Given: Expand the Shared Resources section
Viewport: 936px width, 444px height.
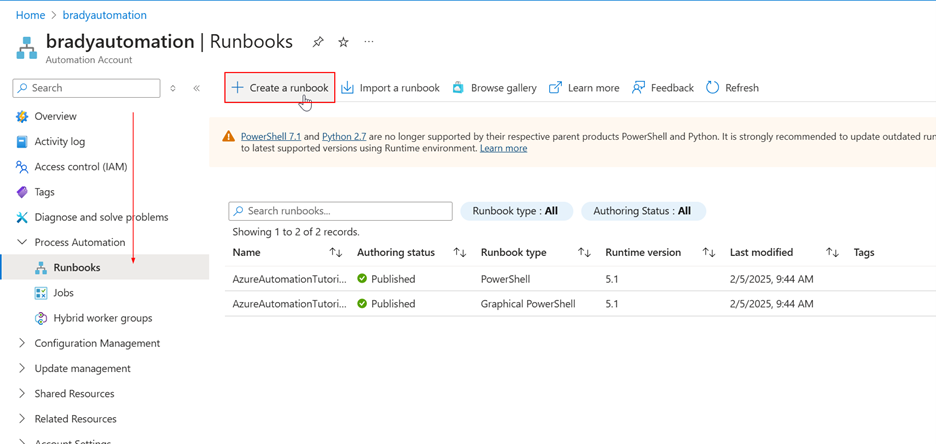Looking at the screenshot, I should tap(22, 393).
